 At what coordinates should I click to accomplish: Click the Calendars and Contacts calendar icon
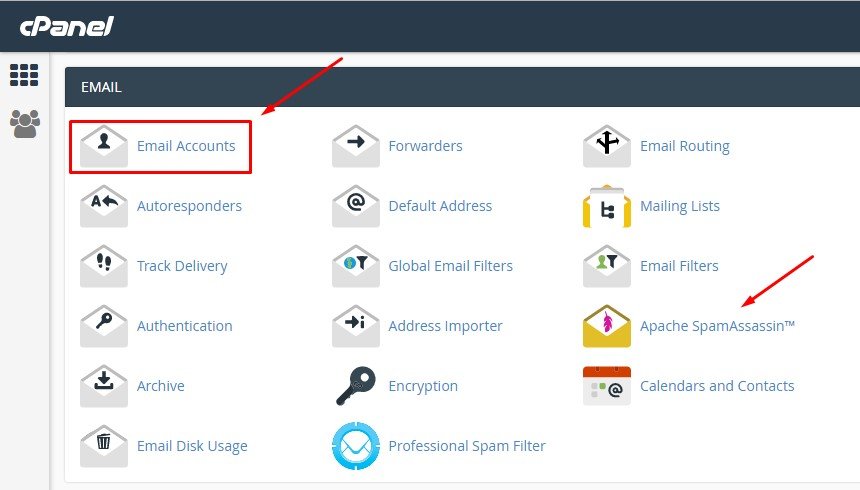coord(607,386)
